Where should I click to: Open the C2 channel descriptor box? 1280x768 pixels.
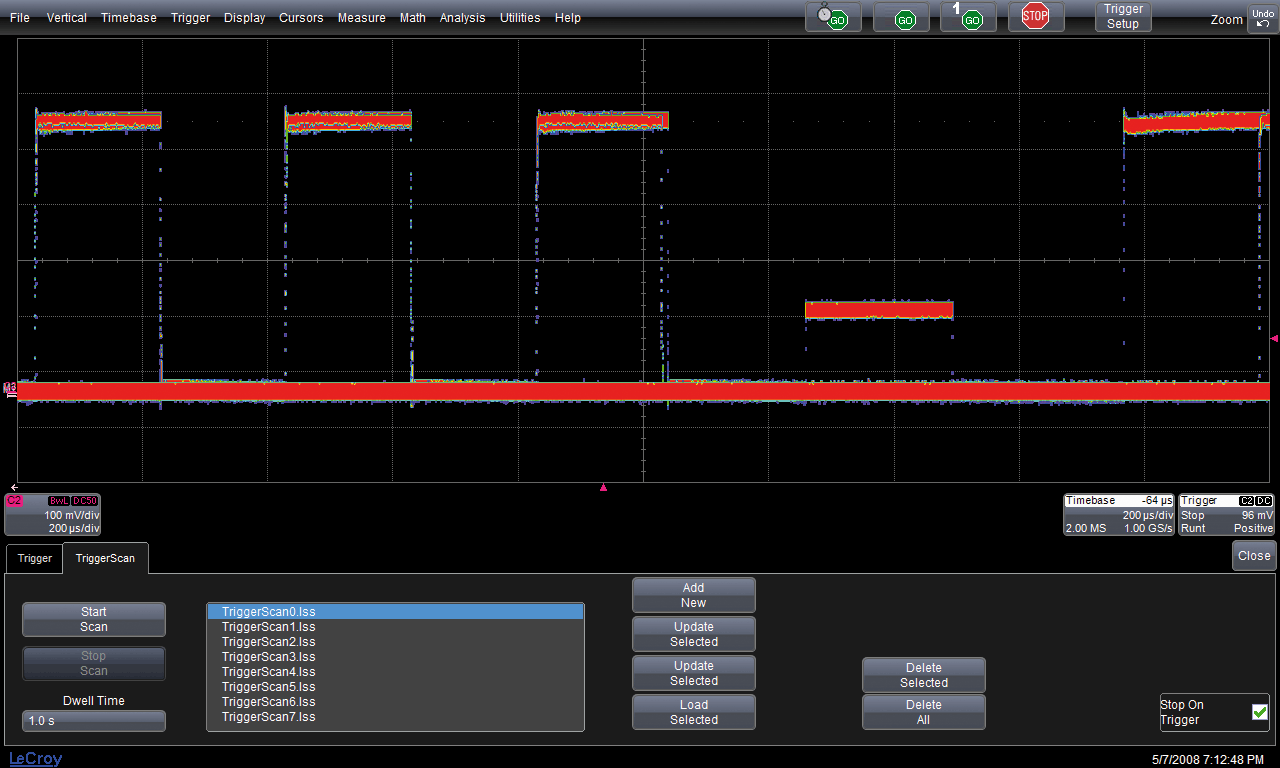click(53, 514)
